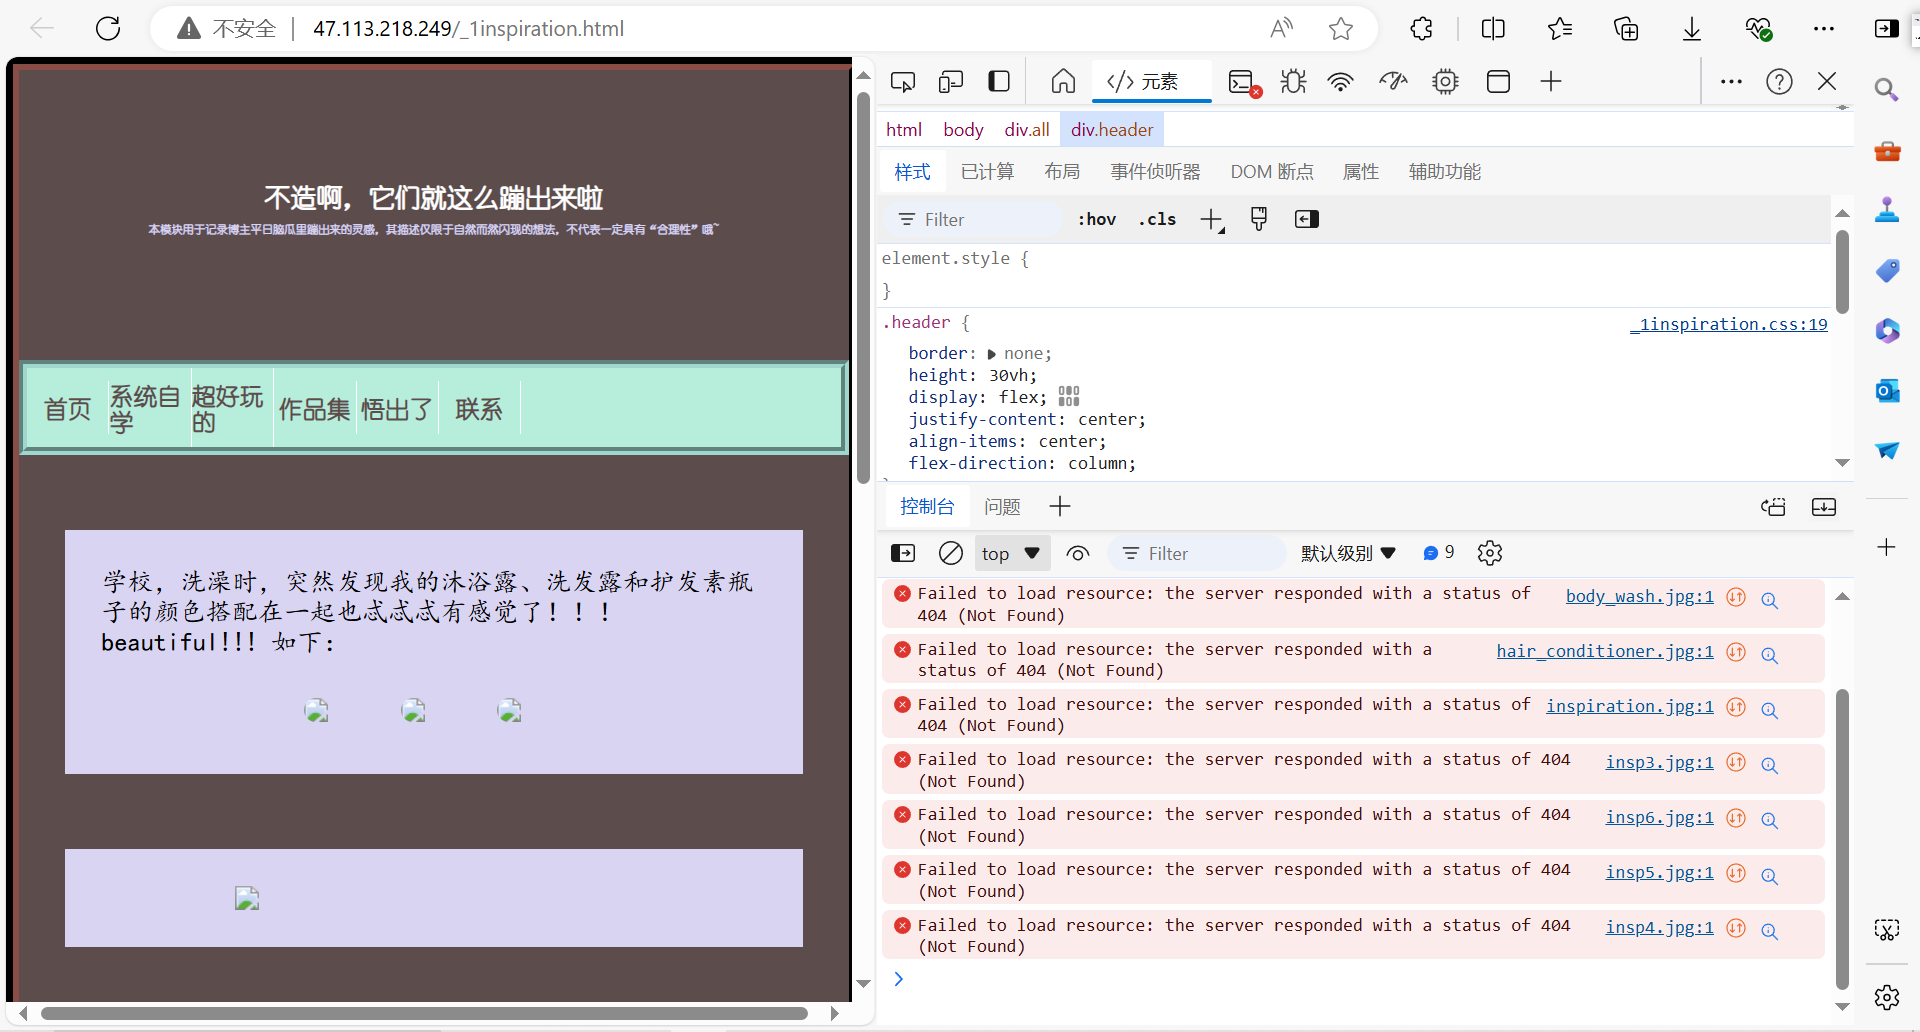Expand the border property triangle

pos(992,354)
